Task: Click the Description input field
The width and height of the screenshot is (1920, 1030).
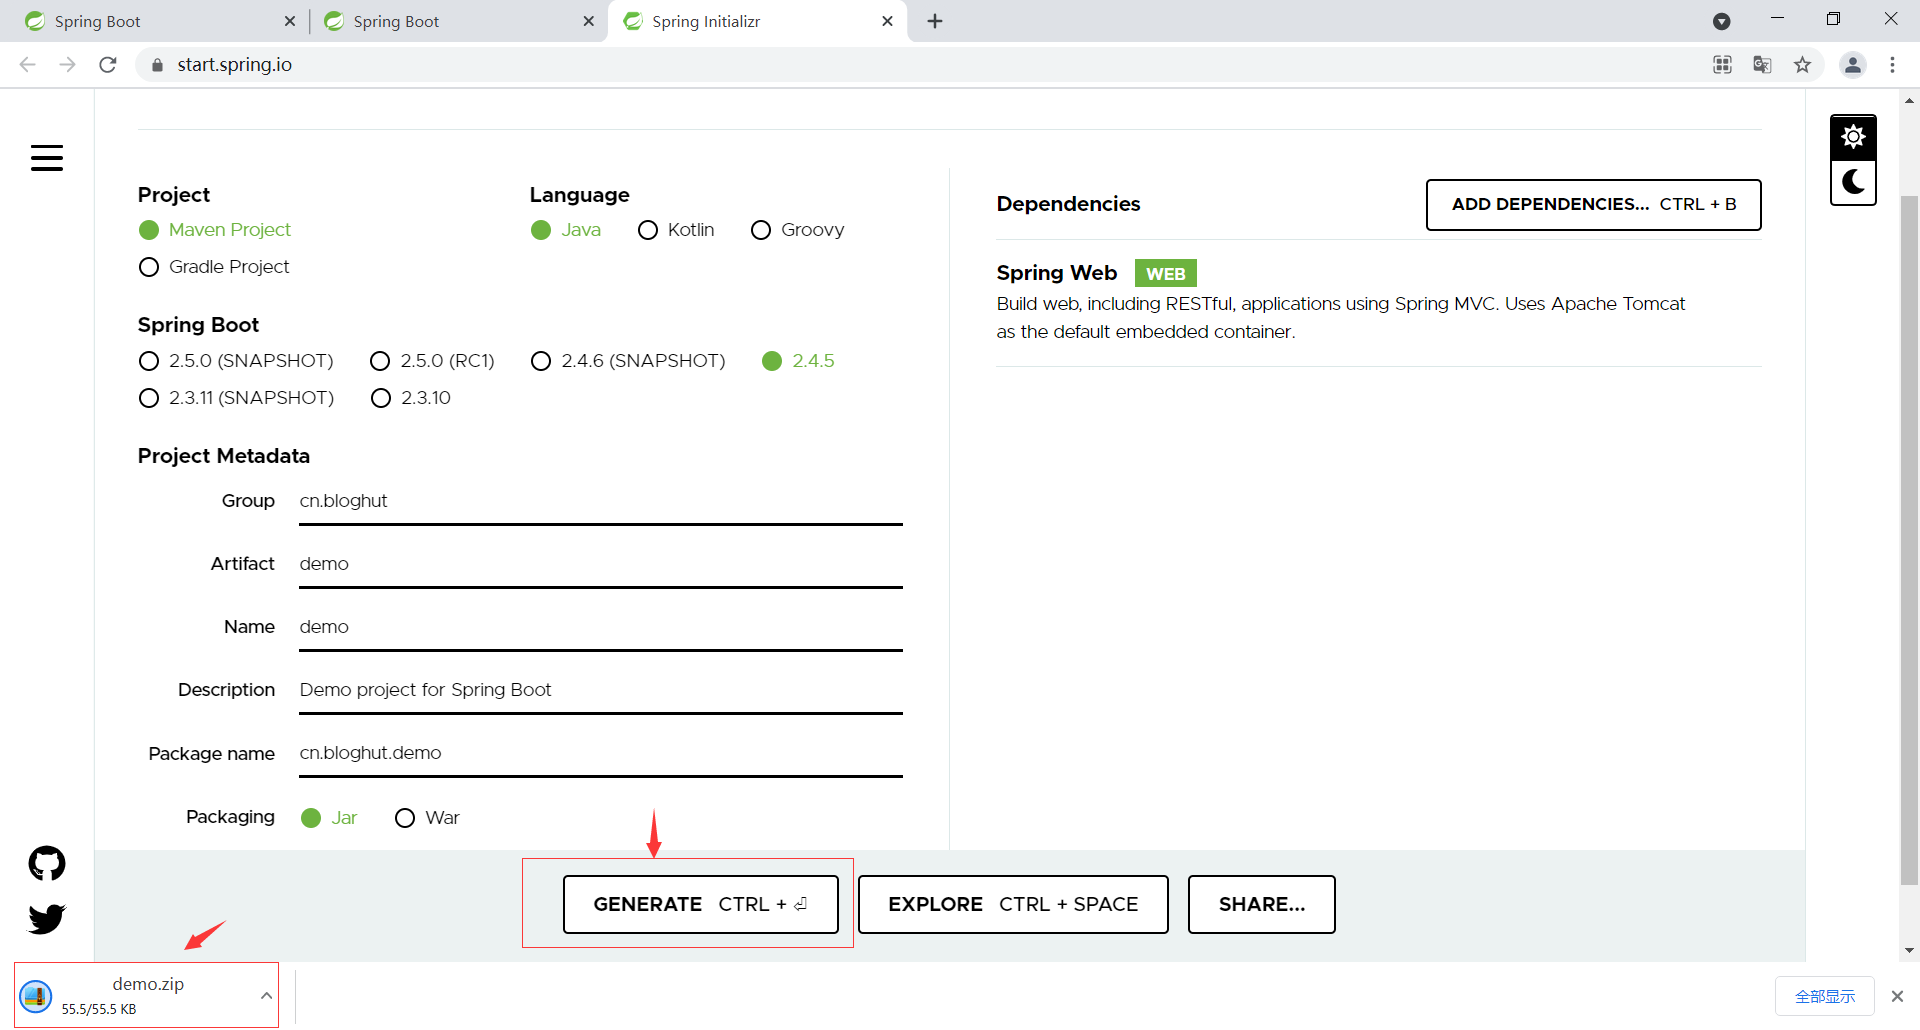Action: point(601,690)
